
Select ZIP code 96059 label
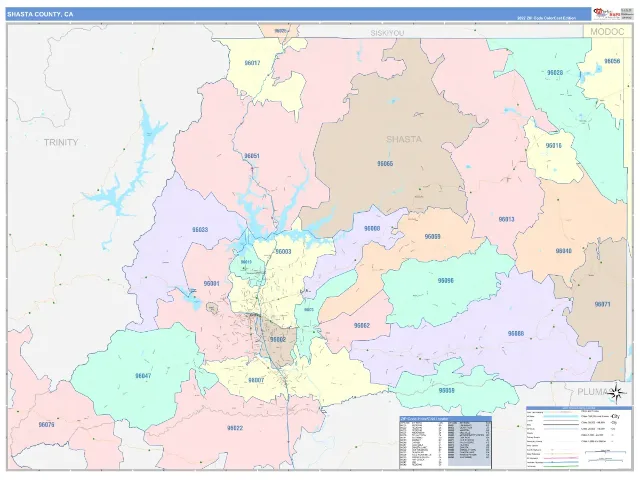pos(447,390)
